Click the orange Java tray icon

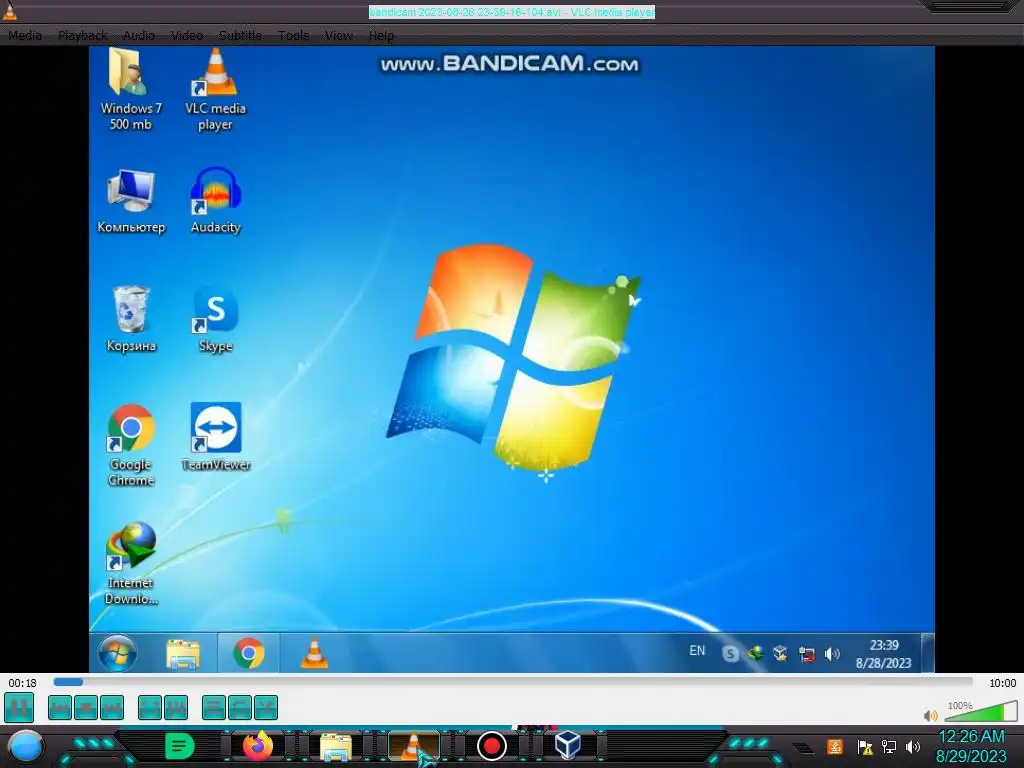[835, 746]
